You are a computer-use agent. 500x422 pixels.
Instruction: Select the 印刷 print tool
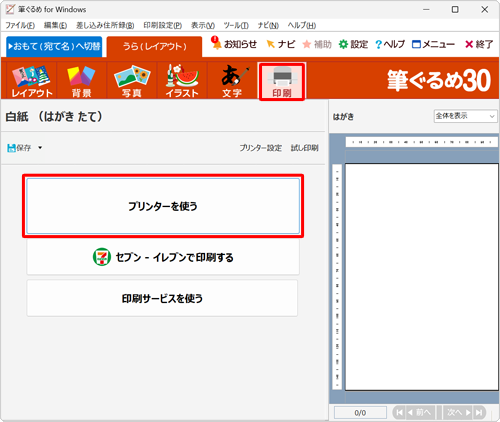(282, 81)
